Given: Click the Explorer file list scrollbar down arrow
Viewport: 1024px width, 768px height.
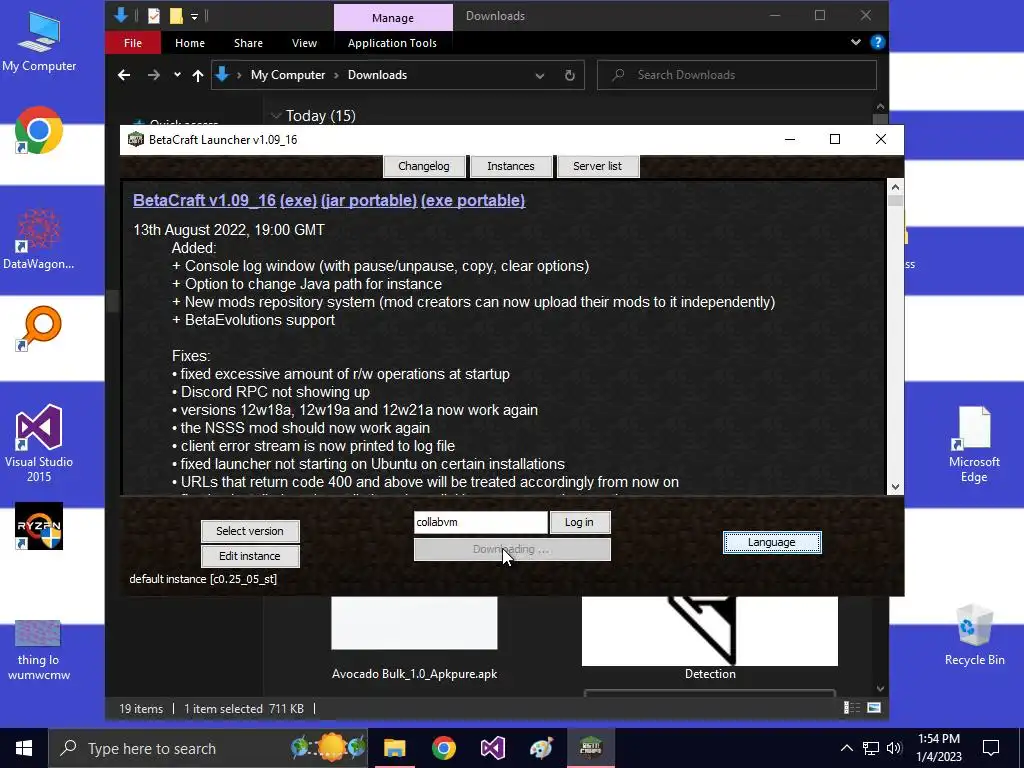Looking at the screenshot, I should point(880,688).
